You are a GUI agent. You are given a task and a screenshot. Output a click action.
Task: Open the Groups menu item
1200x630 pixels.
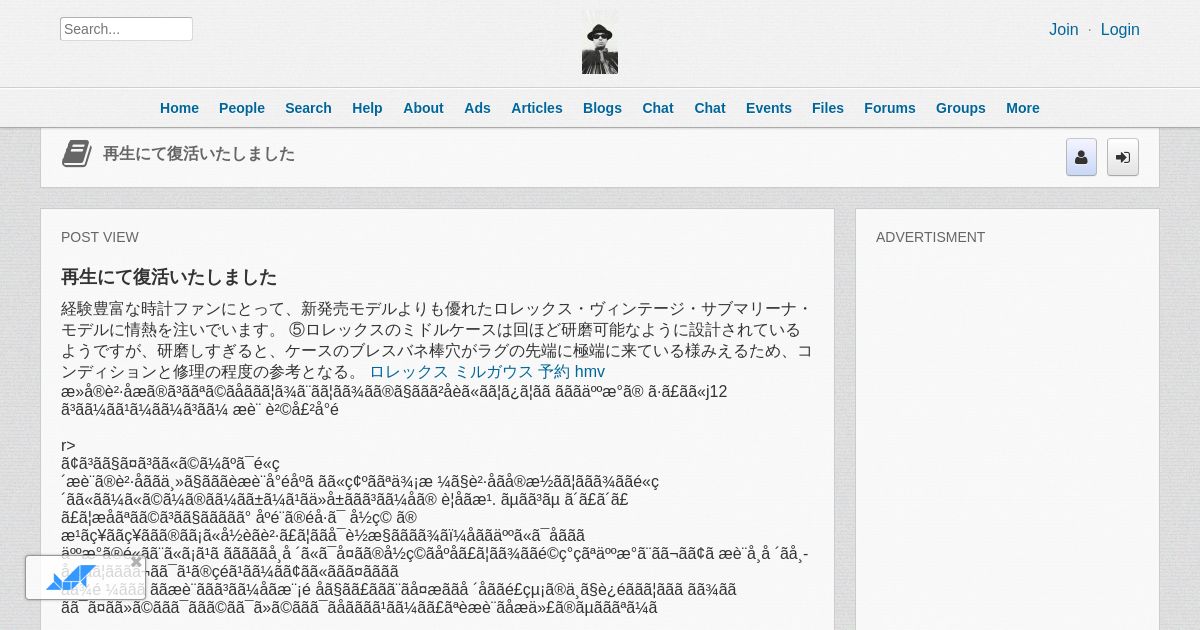(x=961, y=108)
